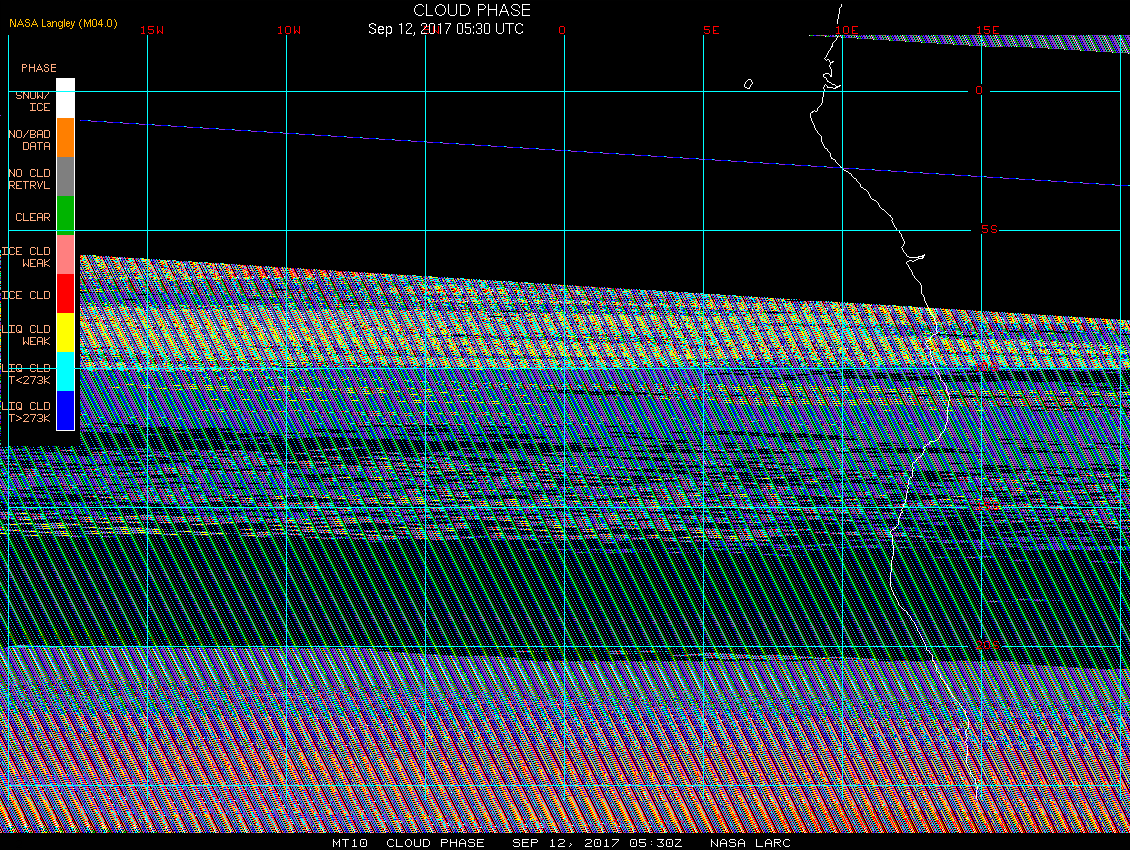Viewport: 1130px width, 850px height.
Task: Click the MT10 text in bottom caption
Action: [x=350, y=843]
